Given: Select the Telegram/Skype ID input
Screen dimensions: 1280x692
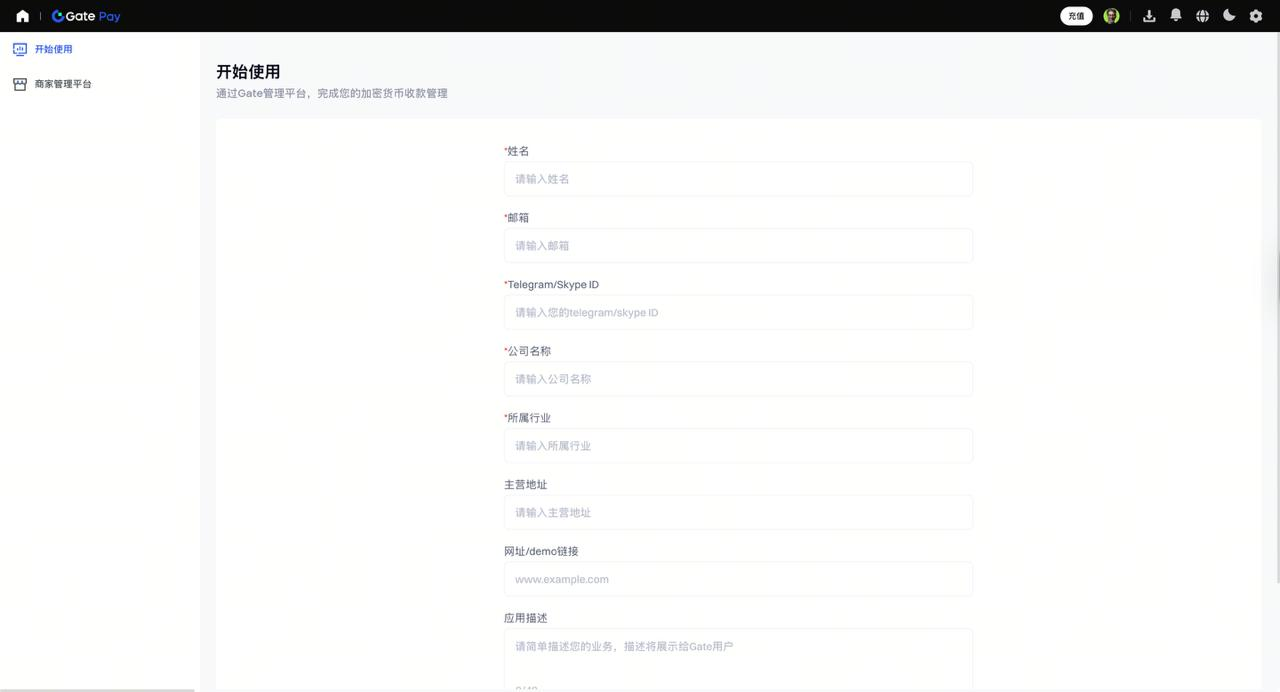Looking at the screenshot, I should click(738, 313).
